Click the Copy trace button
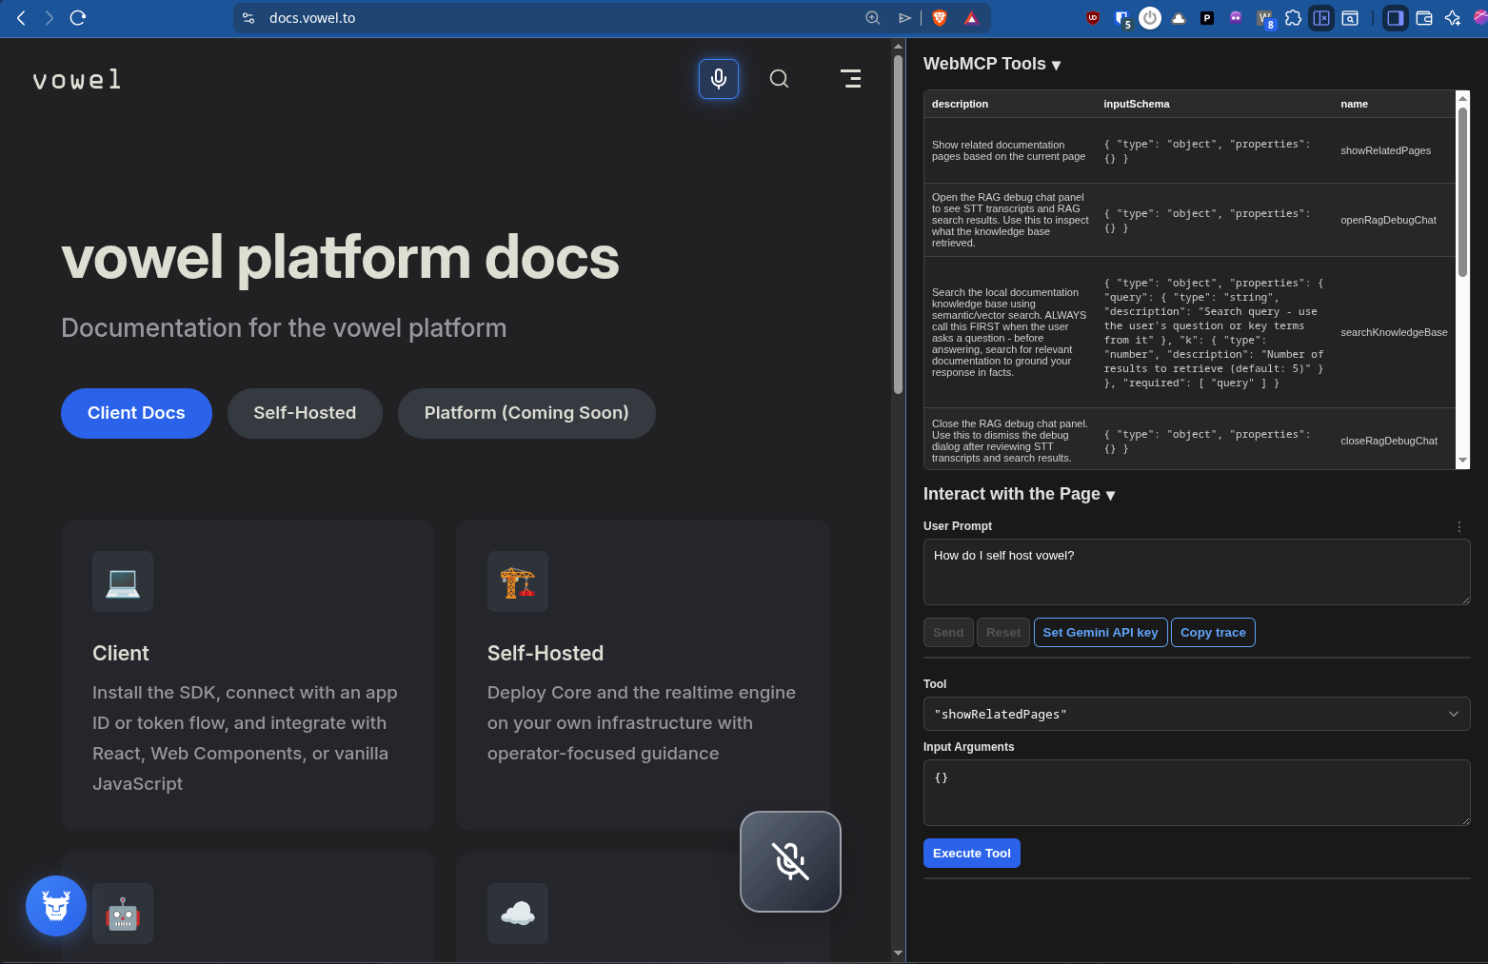1488x964 pixels. [x=1213, y=632]
